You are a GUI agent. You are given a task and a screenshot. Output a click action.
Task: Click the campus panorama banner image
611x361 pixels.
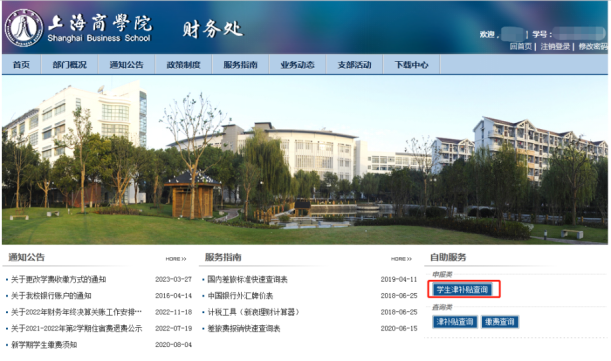point(305,160)
